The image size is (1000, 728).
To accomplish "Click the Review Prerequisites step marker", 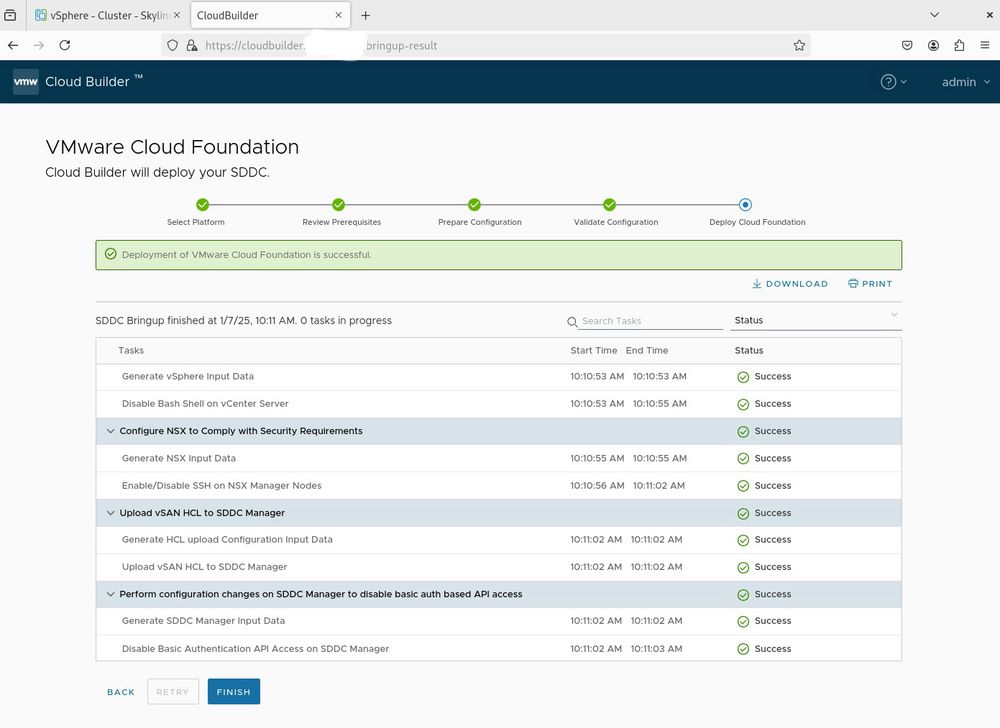I will [339, 205].
